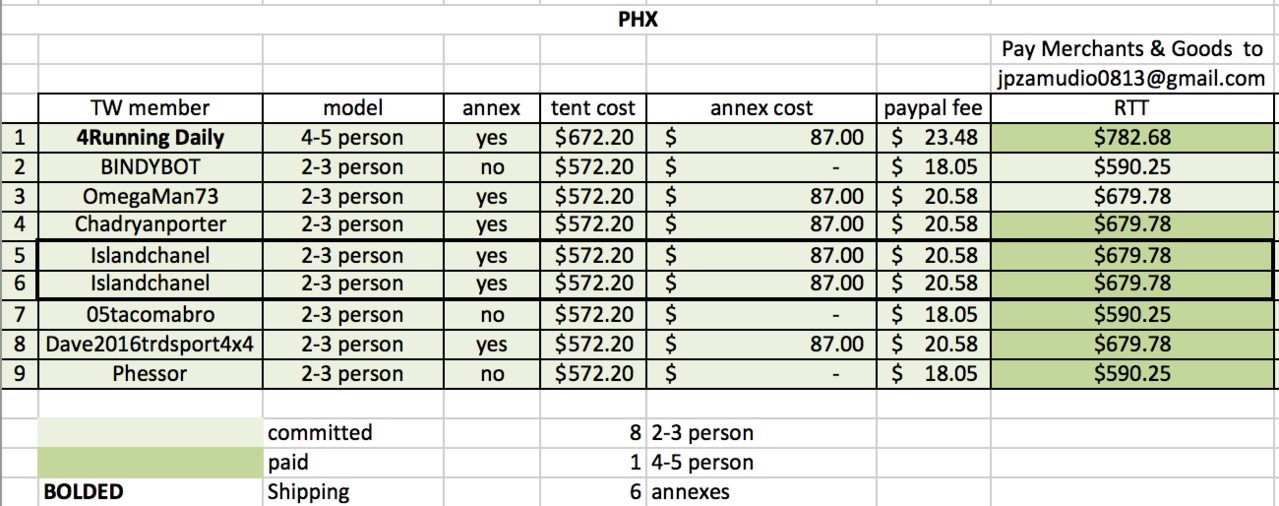Select the 4Running Daily member cell
The image size is (1279, 506).
(x=150, y=137)
